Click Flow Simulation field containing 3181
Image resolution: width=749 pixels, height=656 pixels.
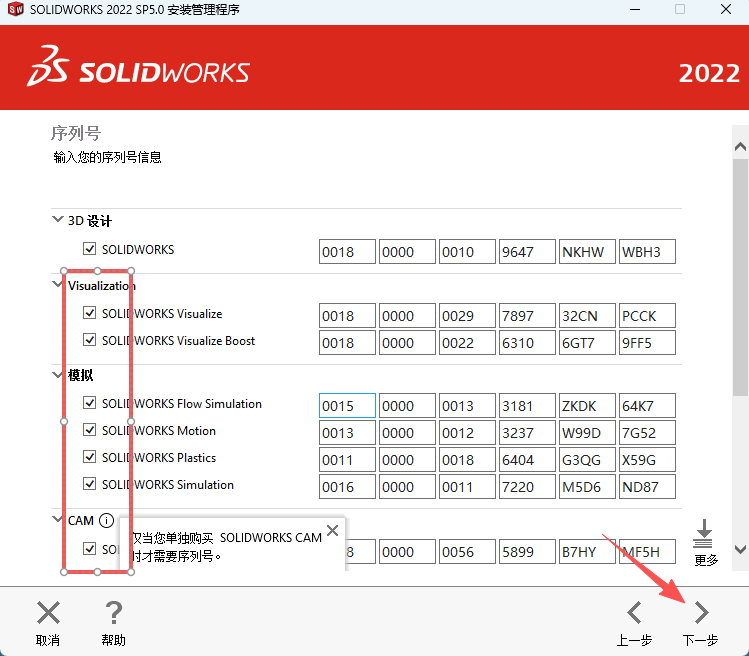coord(527,406)
